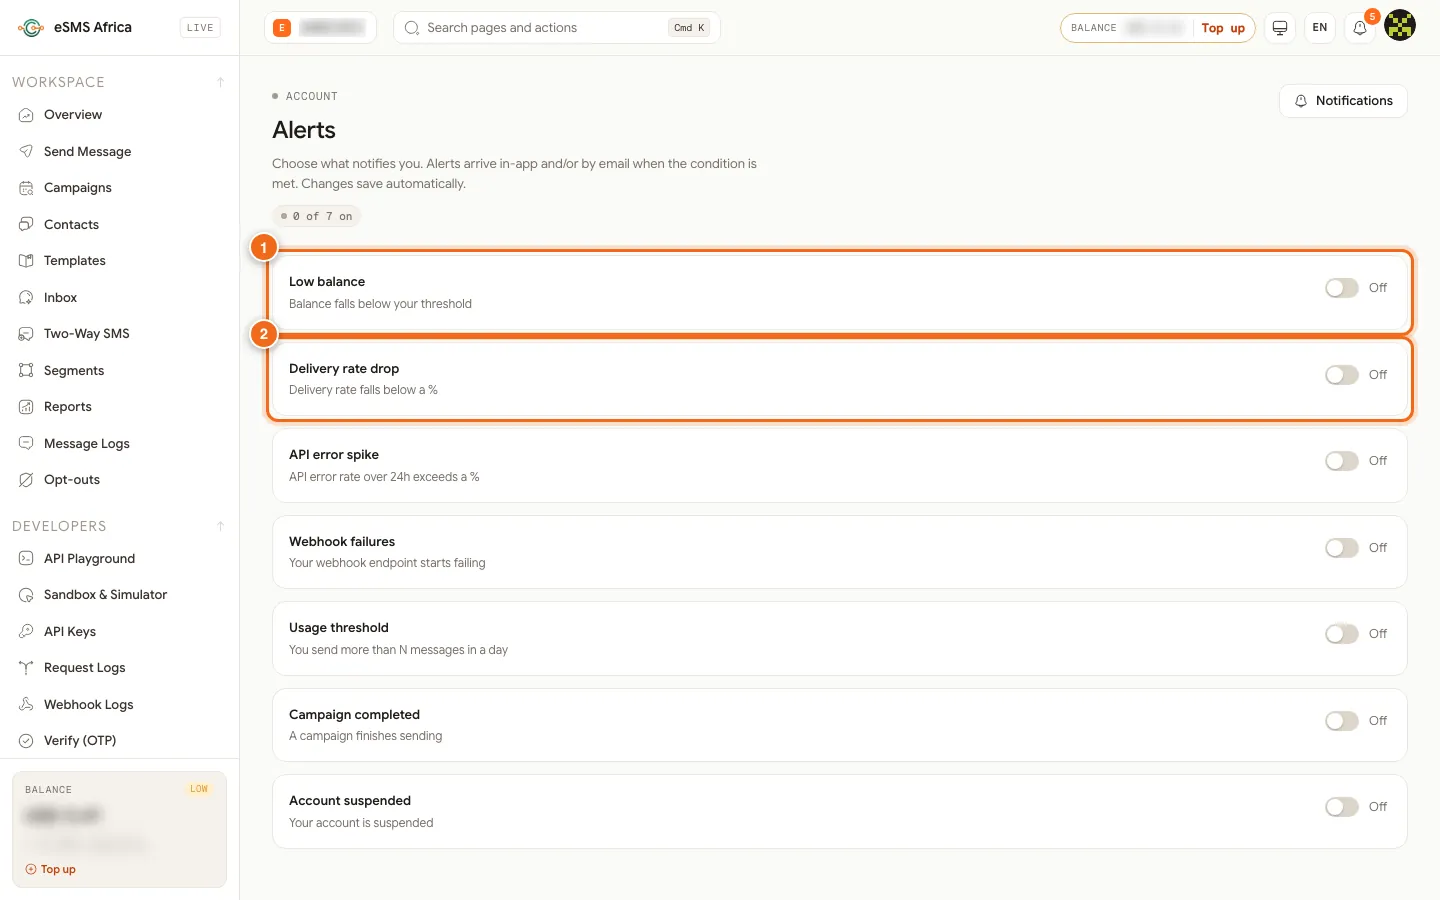This screenshot has height=900, width=1440.
Task: Open the account switcher dropdown
Action: click(x=320, y=28)
